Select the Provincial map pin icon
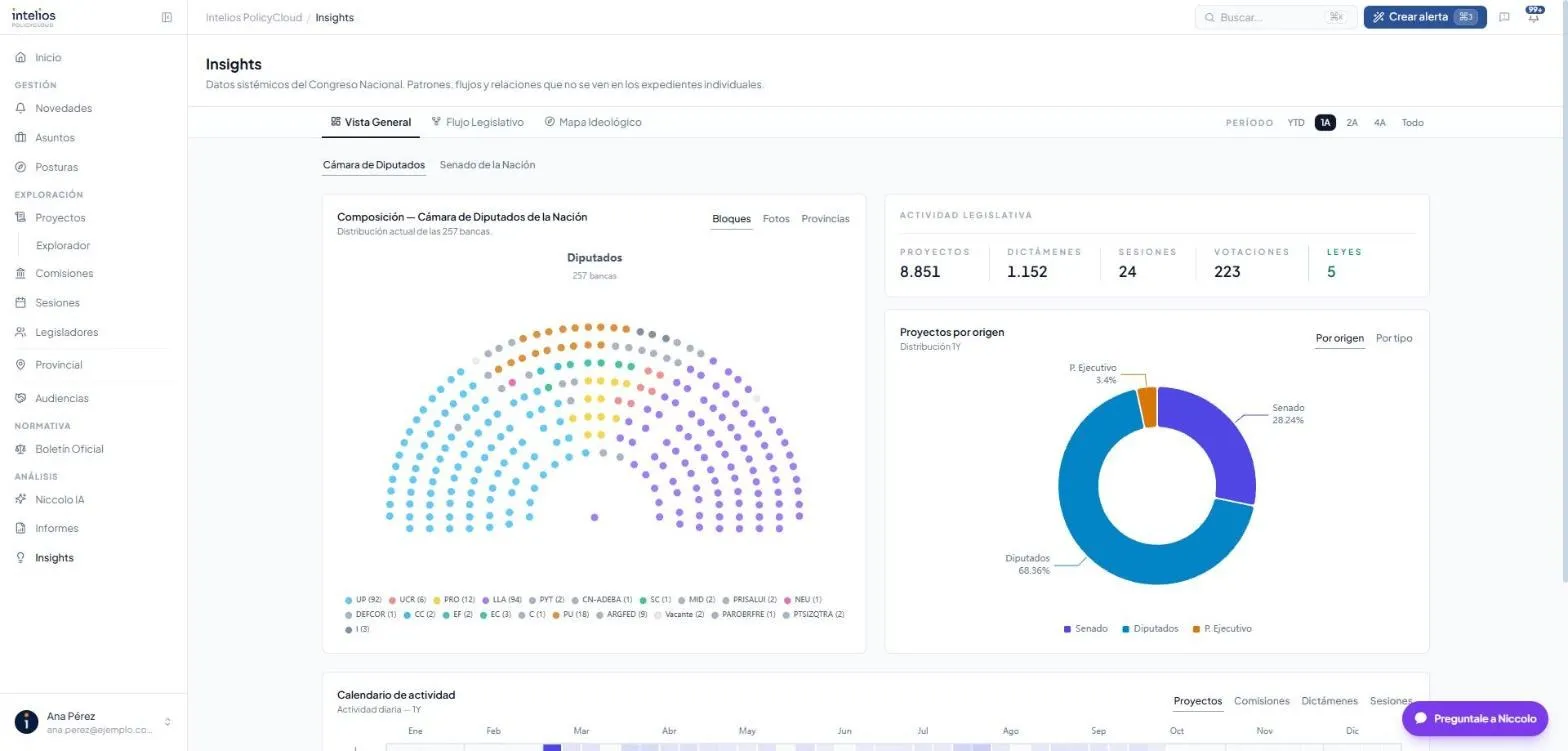1568x751 pixels. [21, 365]
